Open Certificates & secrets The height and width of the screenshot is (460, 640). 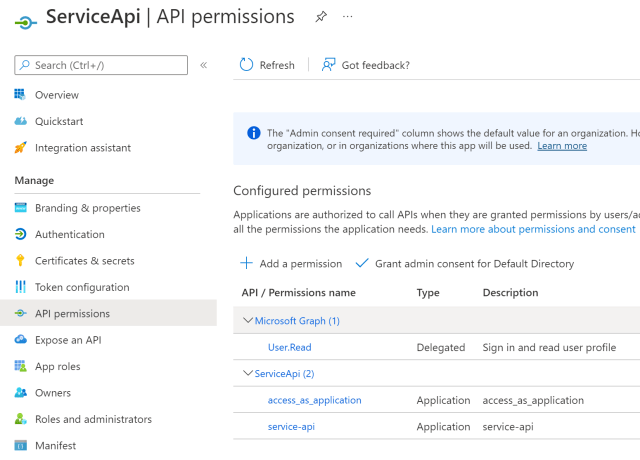pyautogui.click(x=84, y=261)
